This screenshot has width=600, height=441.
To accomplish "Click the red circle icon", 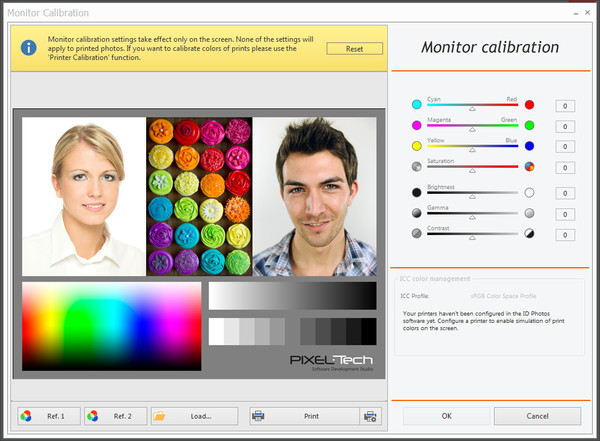I will click(x=529, y=105).
